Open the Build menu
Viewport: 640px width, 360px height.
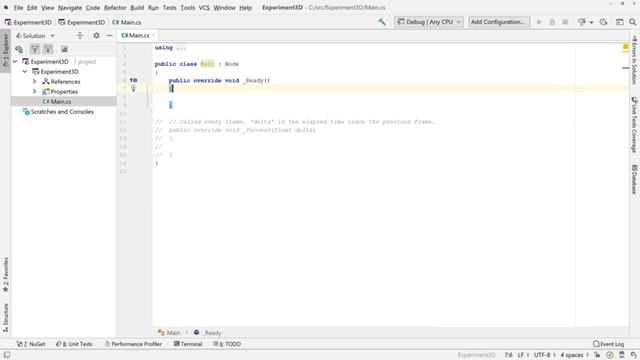click(x=137, y=7)
